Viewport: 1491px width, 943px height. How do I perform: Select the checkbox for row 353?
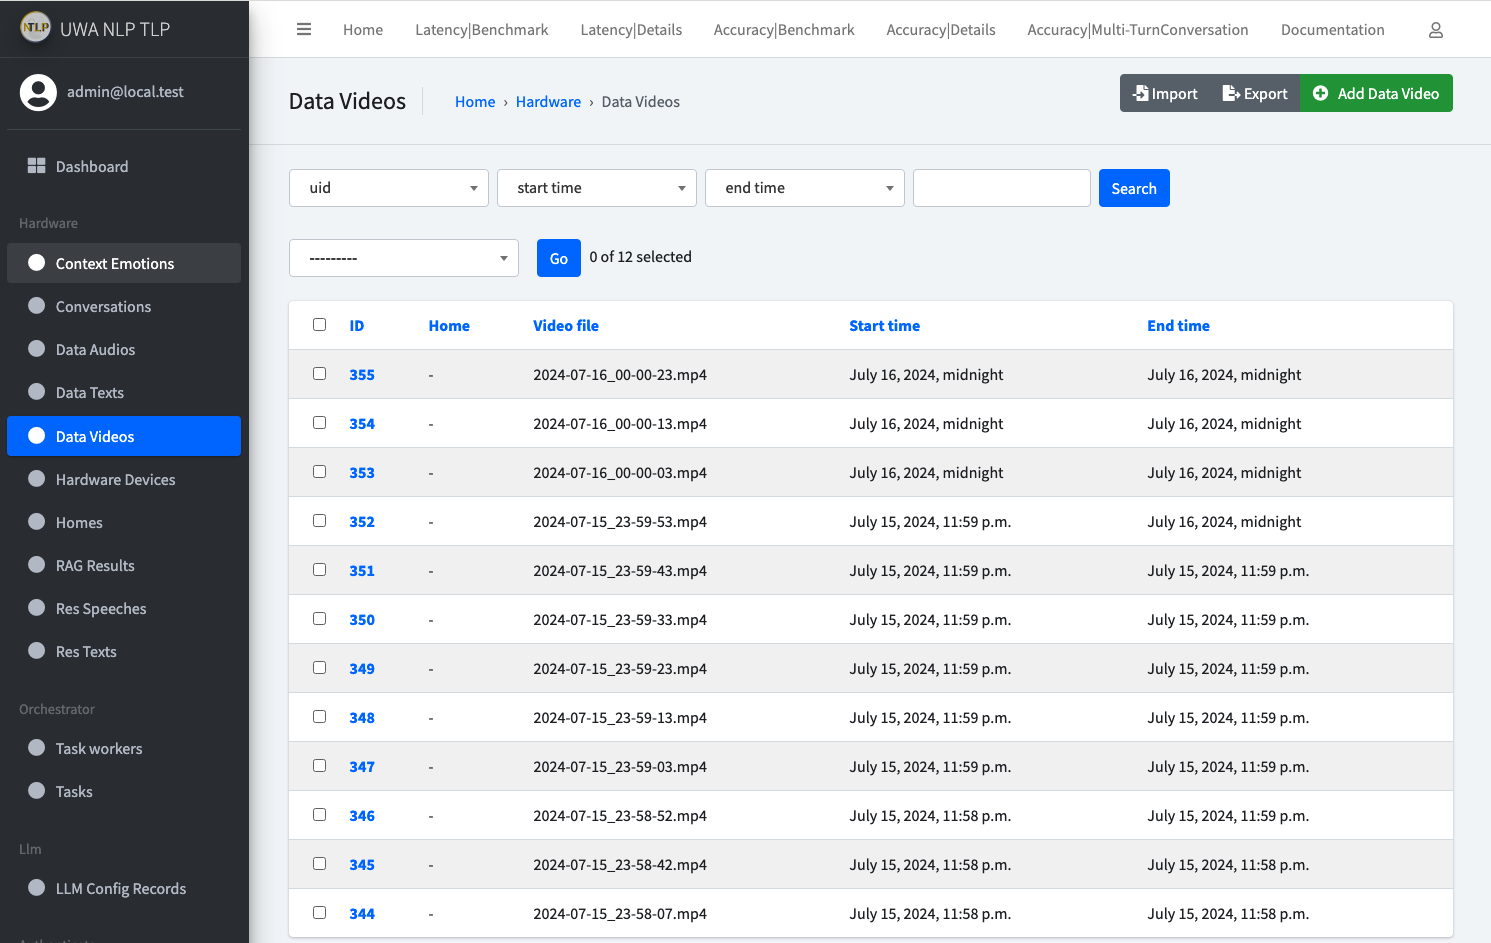pos(319,472)
